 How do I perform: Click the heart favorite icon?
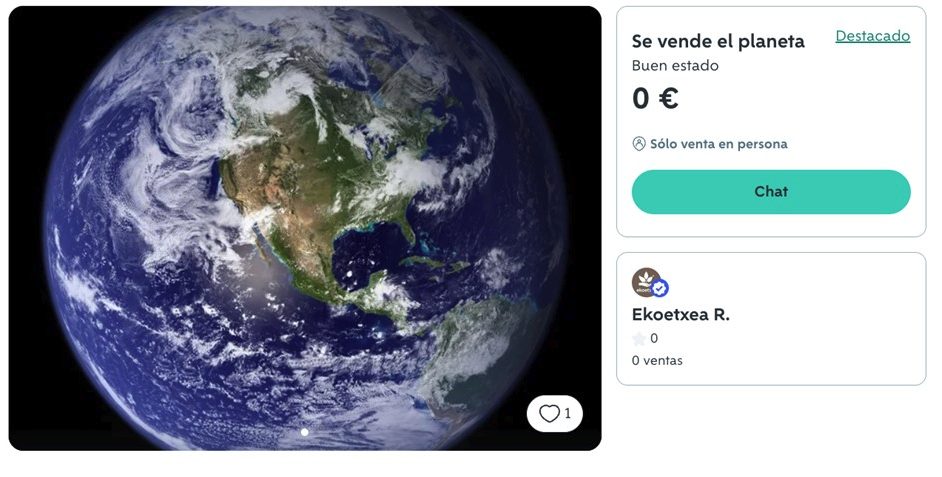pos(549,413)
